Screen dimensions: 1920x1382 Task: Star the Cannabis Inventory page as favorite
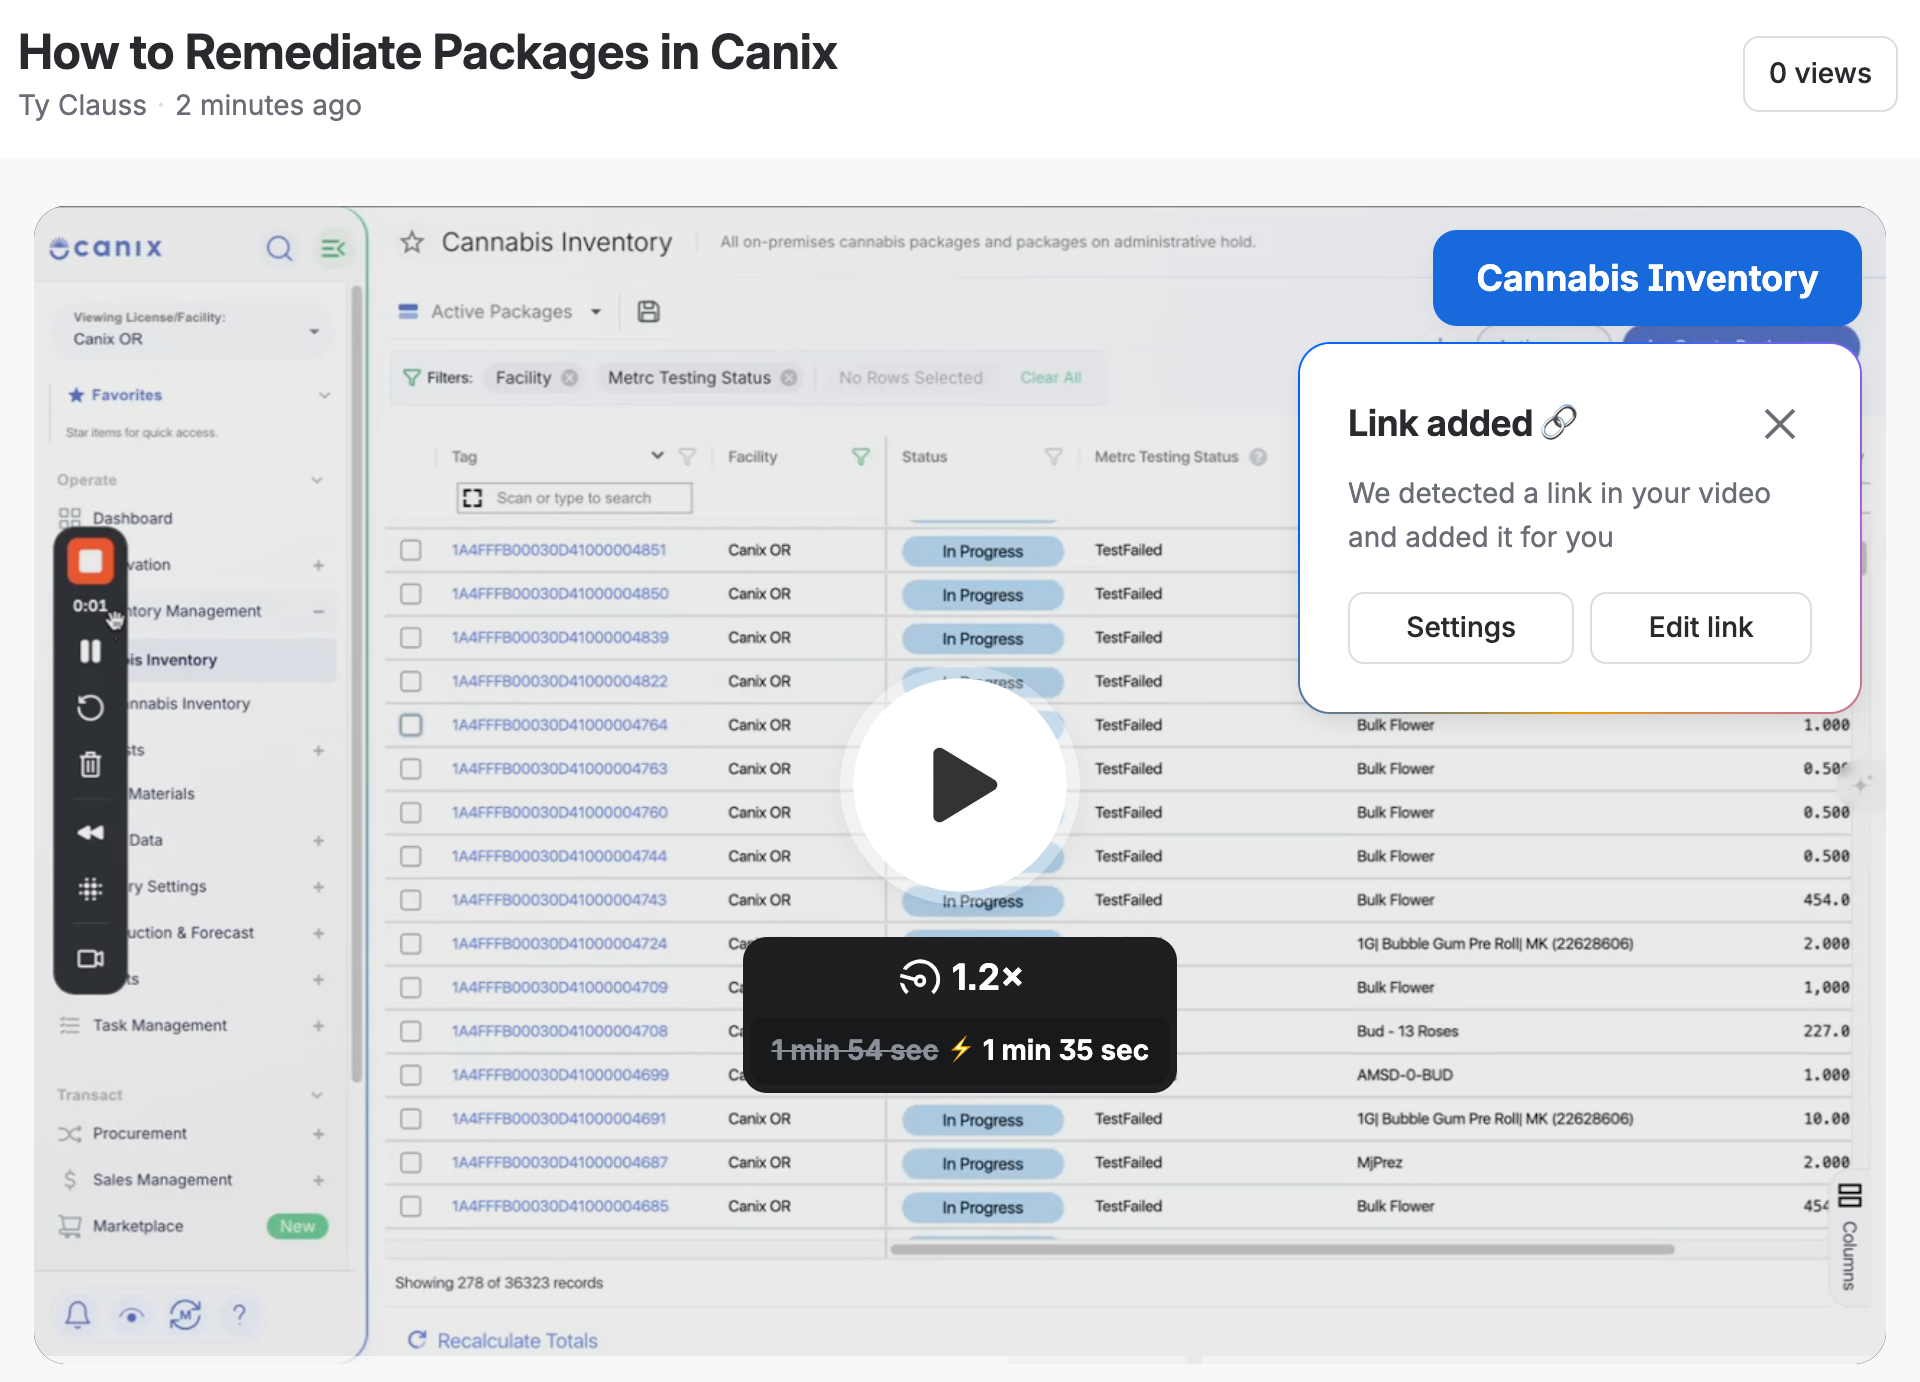tap(412, 242)
